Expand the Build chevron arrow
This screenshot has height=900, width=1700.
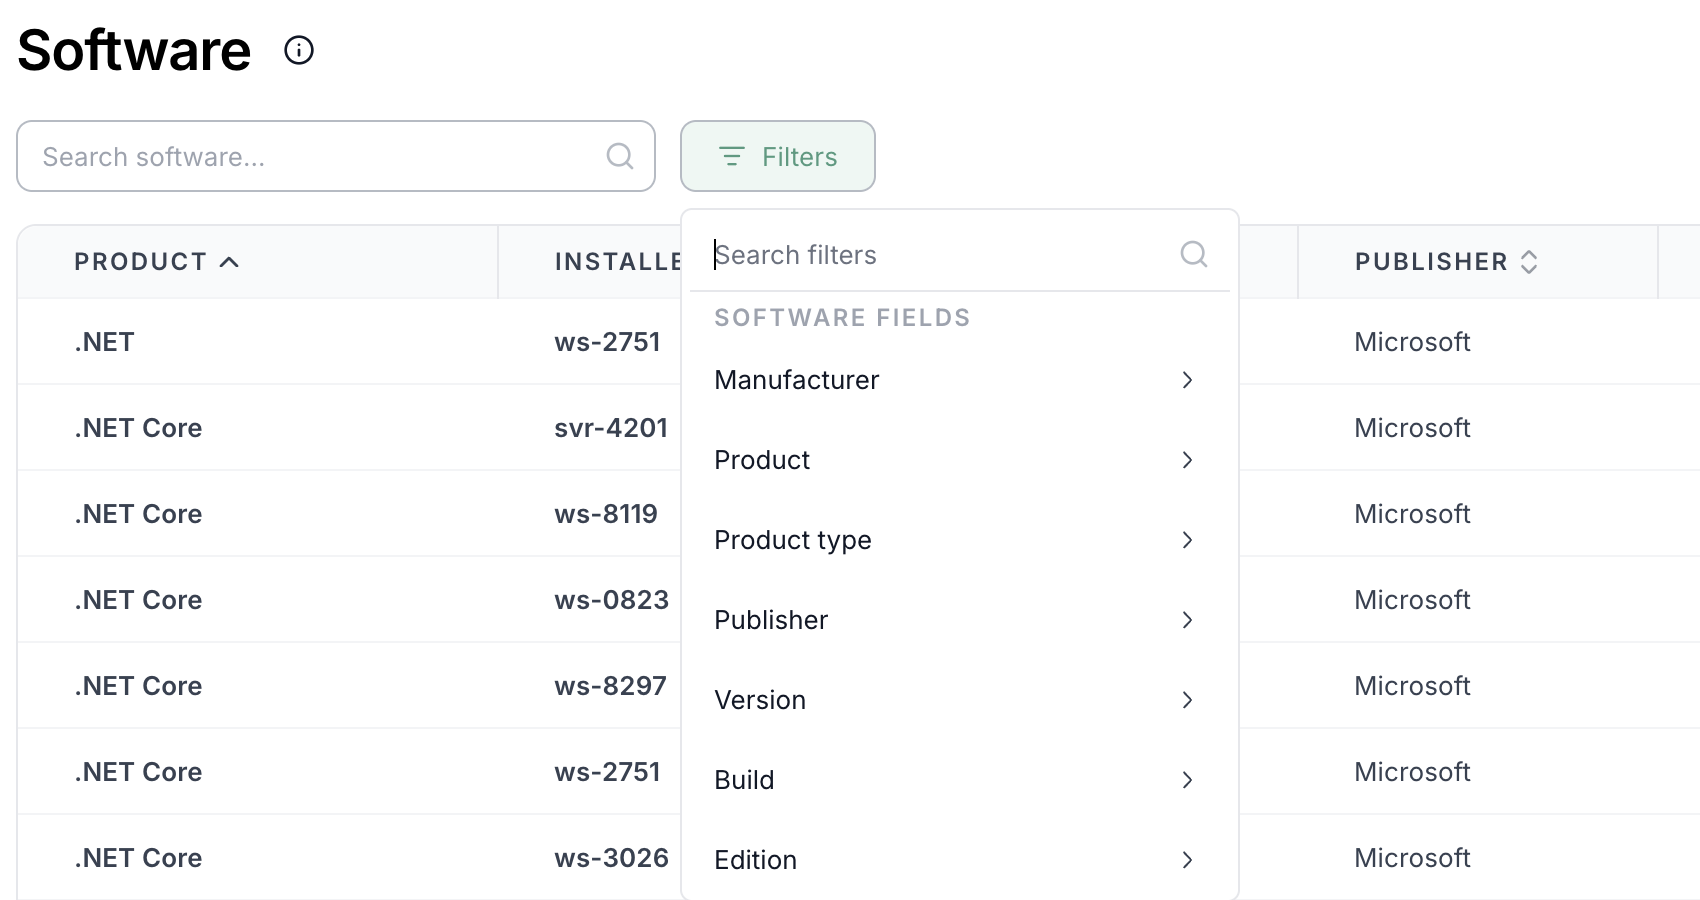point(1187,780)
